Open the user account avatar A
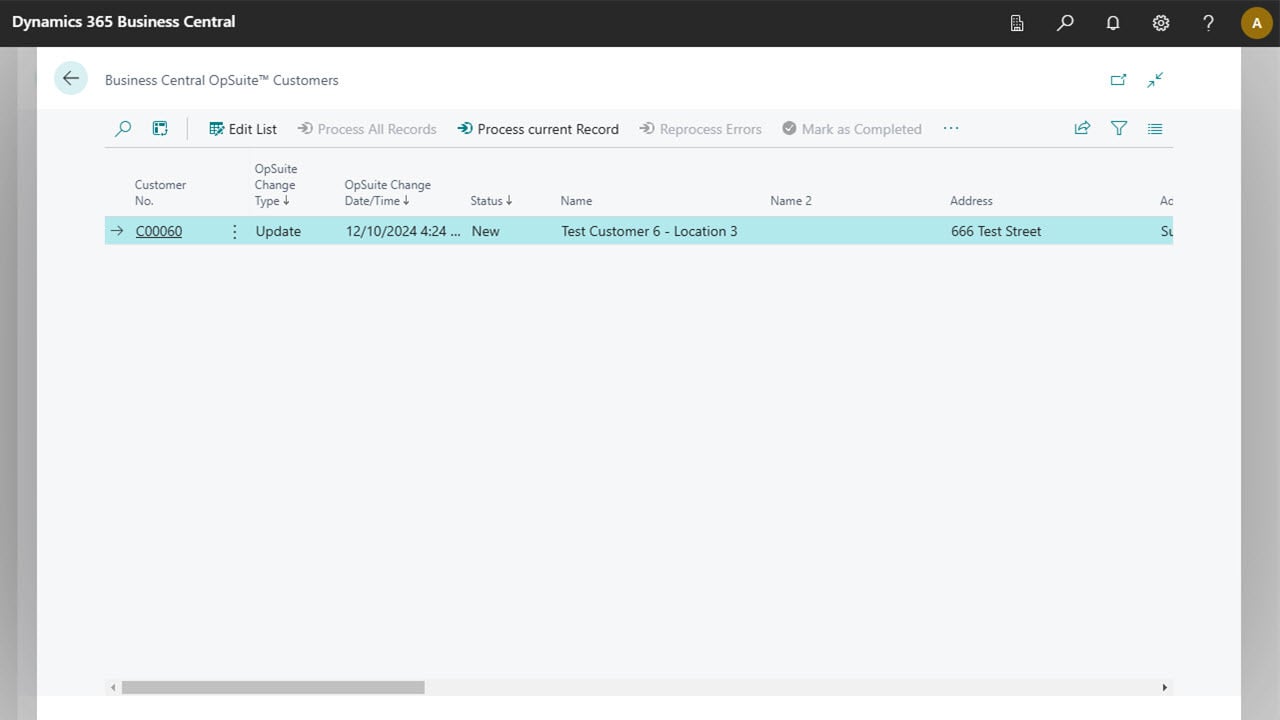This screenshot has width=1280, height=720. coord(1257,23)
